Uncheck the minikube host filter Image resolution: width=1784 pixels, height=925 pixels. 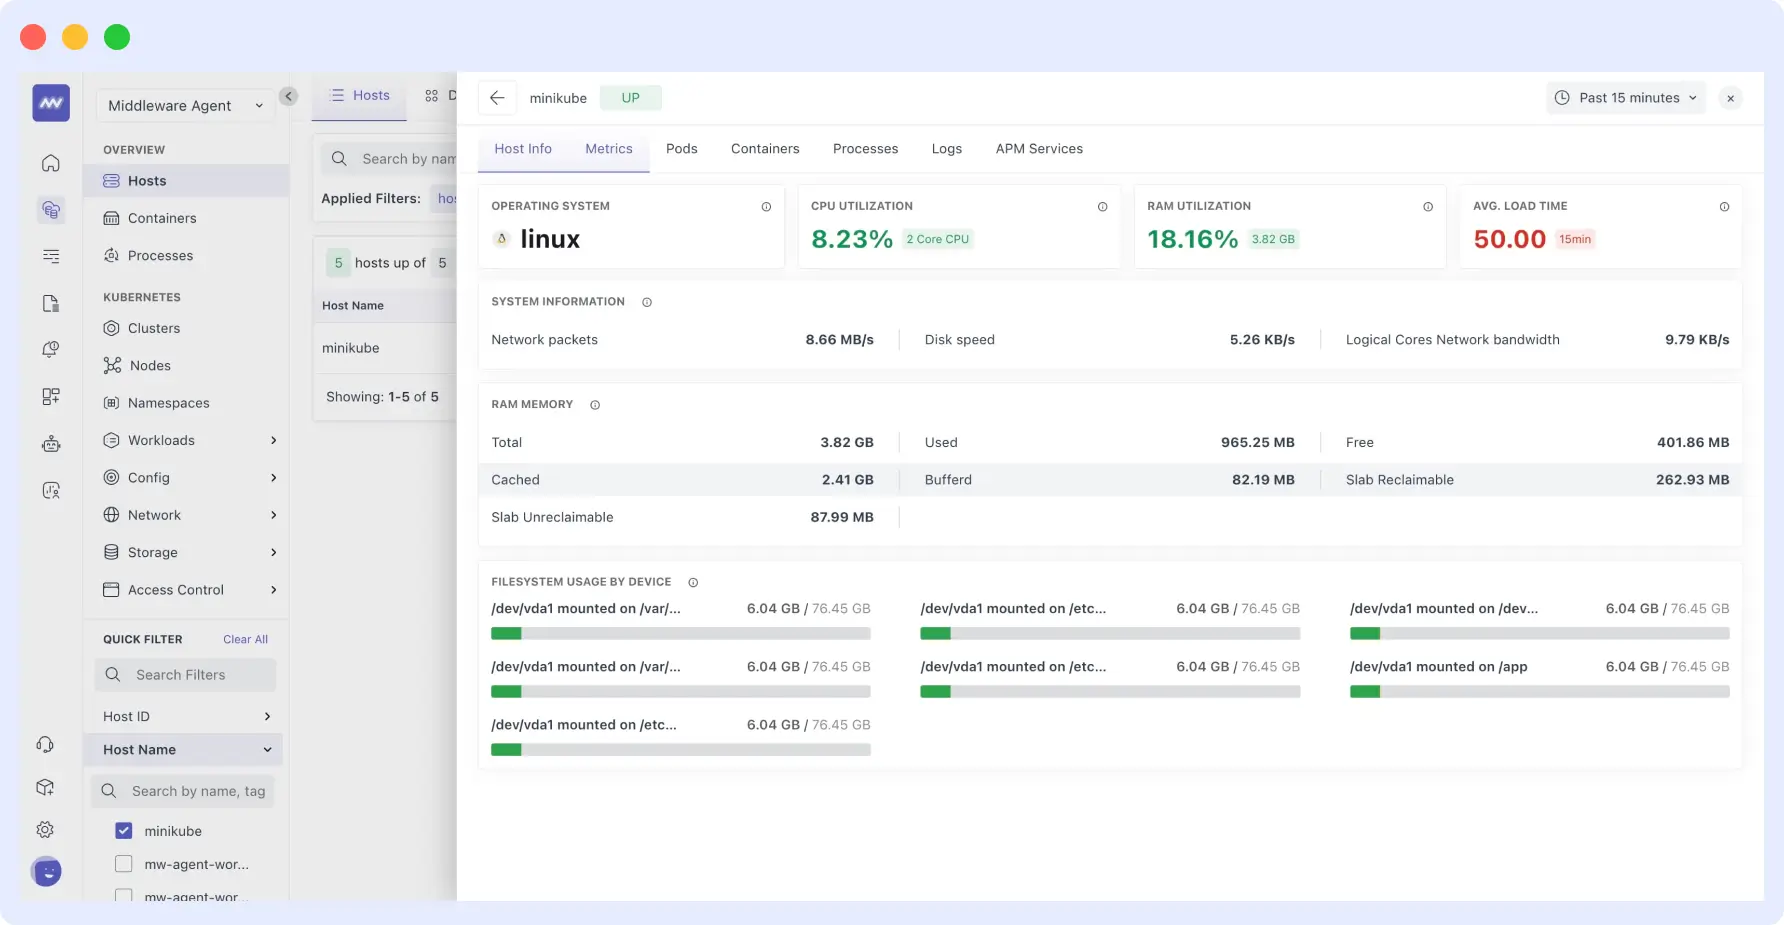point(123,830)
